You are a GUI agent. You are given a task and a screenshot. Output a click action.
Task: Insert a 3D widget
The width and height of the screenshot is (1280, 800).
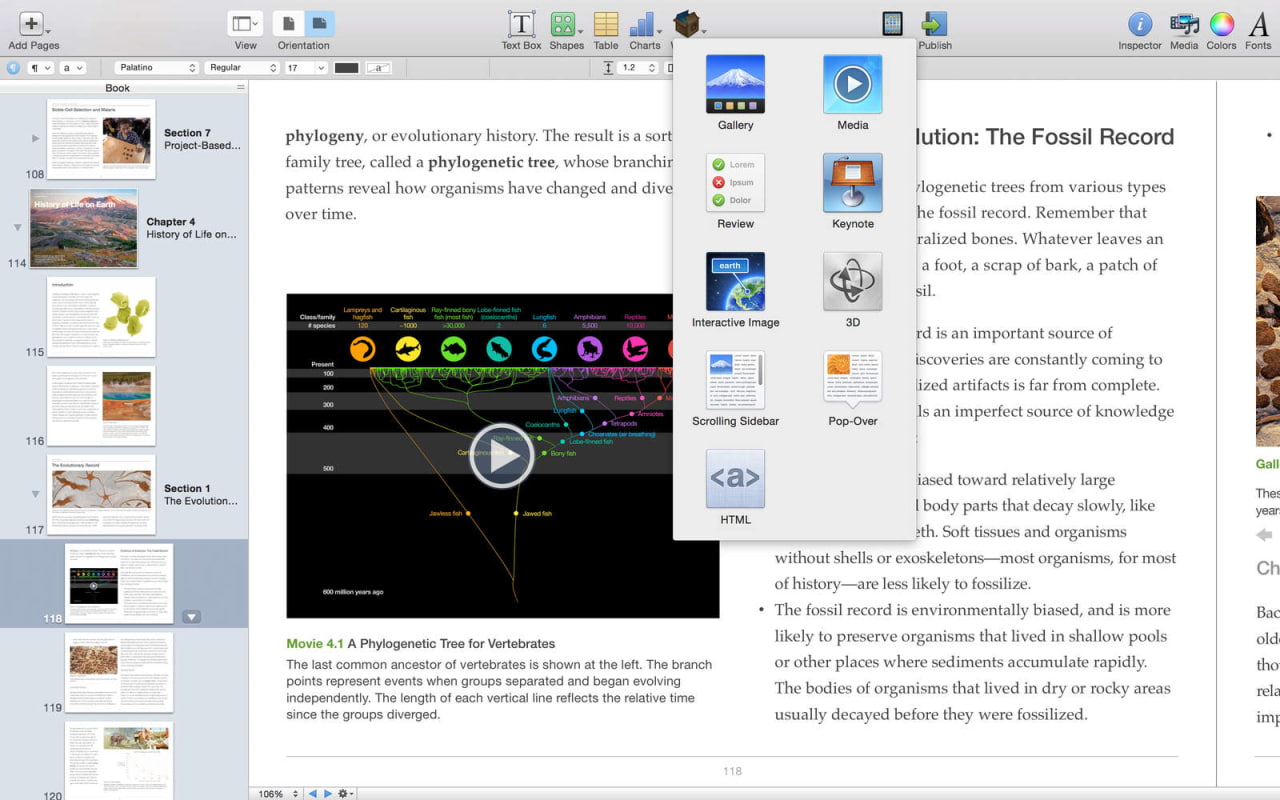[852, 281]
